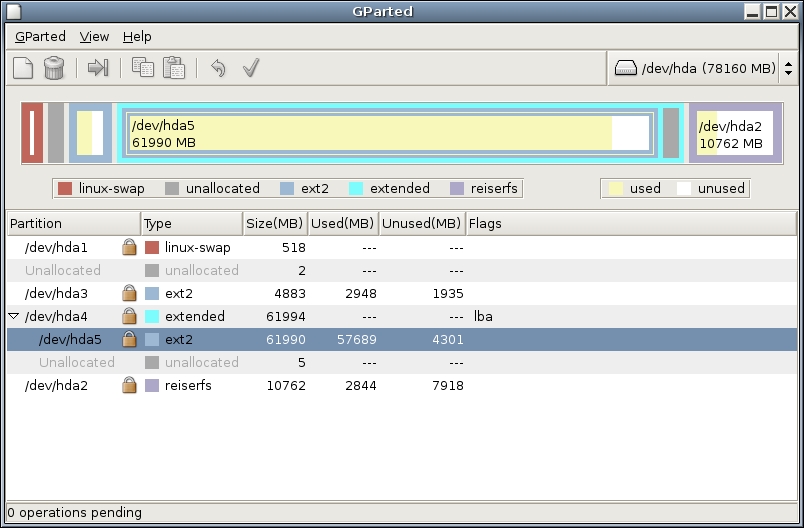Click the 0 operations pending status bar
This screenshot has width=804, height=528.
402,513
